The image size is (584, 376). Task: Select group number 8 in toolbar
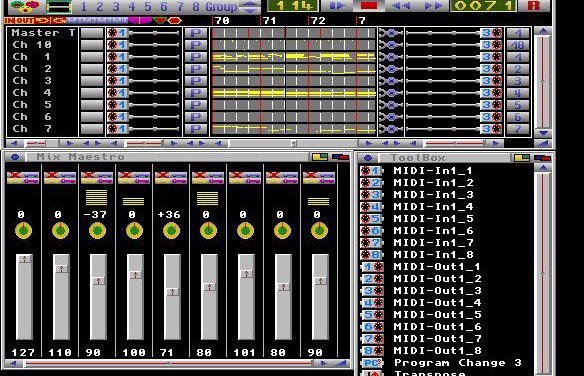[x=196, y=7]
